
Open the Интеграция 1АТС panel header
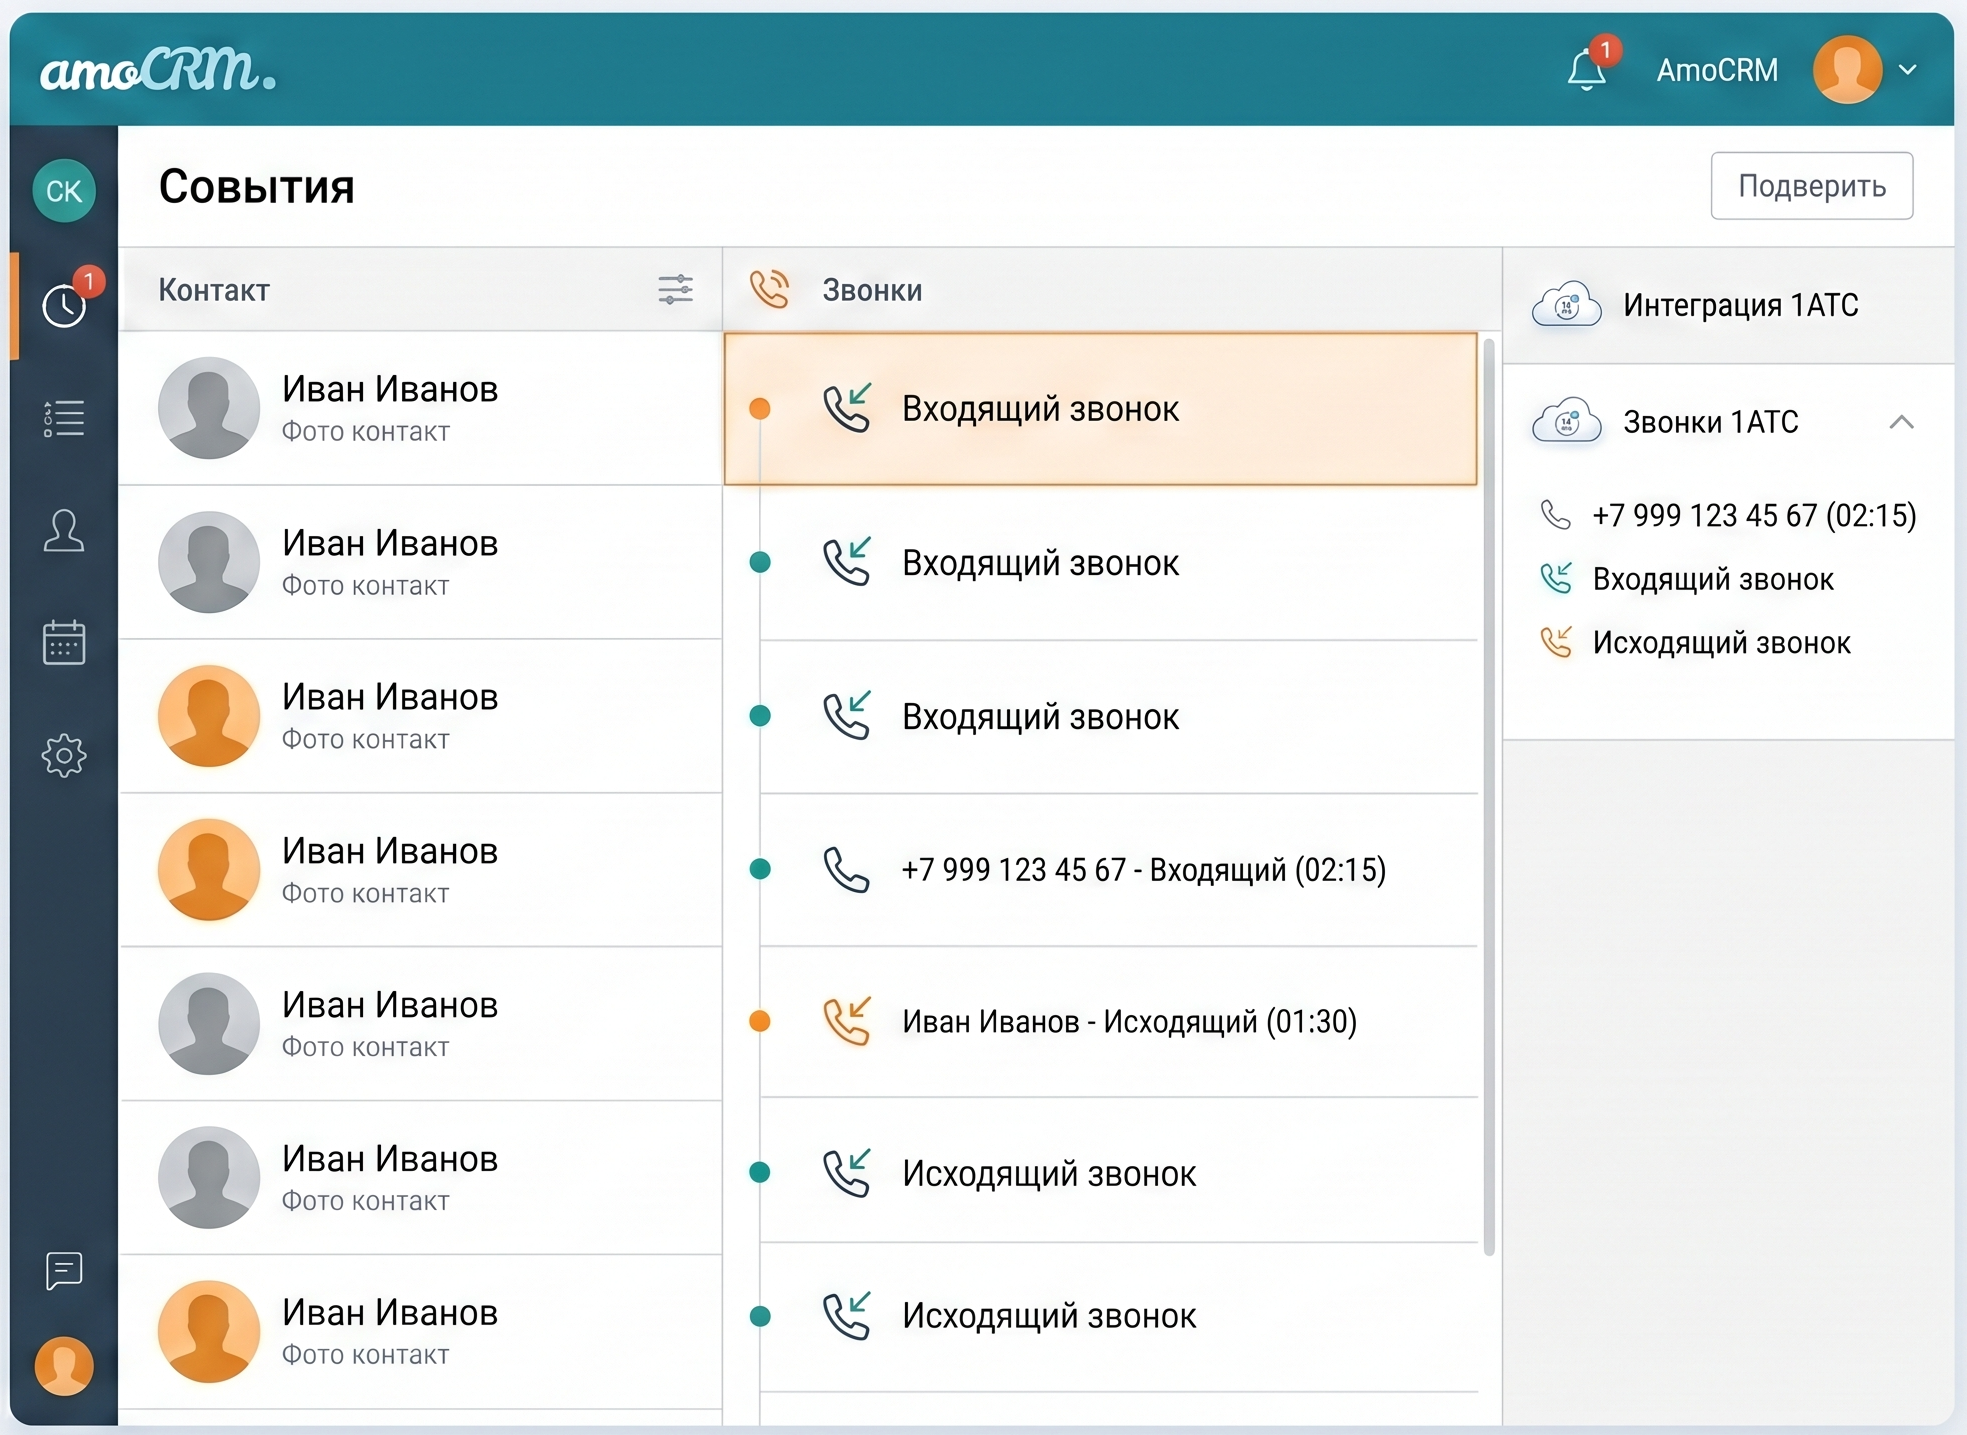[x=1740, y=305]
